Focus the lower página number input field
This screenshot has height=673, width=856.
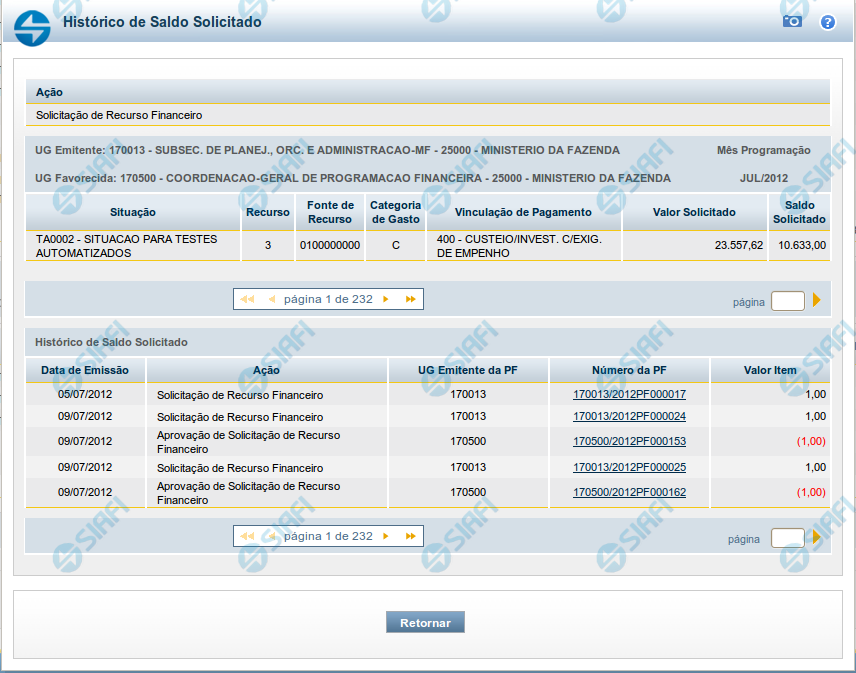point(787,539)
